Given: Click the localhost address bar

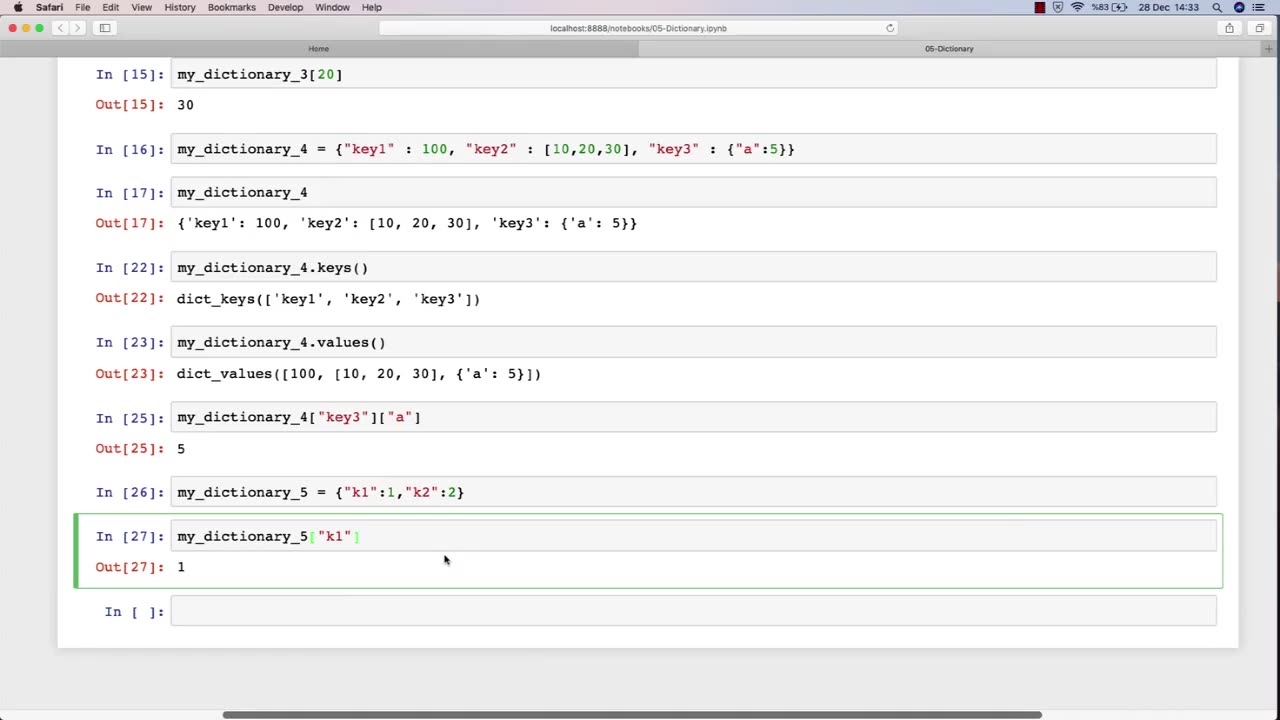Looking at the screenshot, I should point(638,28).
